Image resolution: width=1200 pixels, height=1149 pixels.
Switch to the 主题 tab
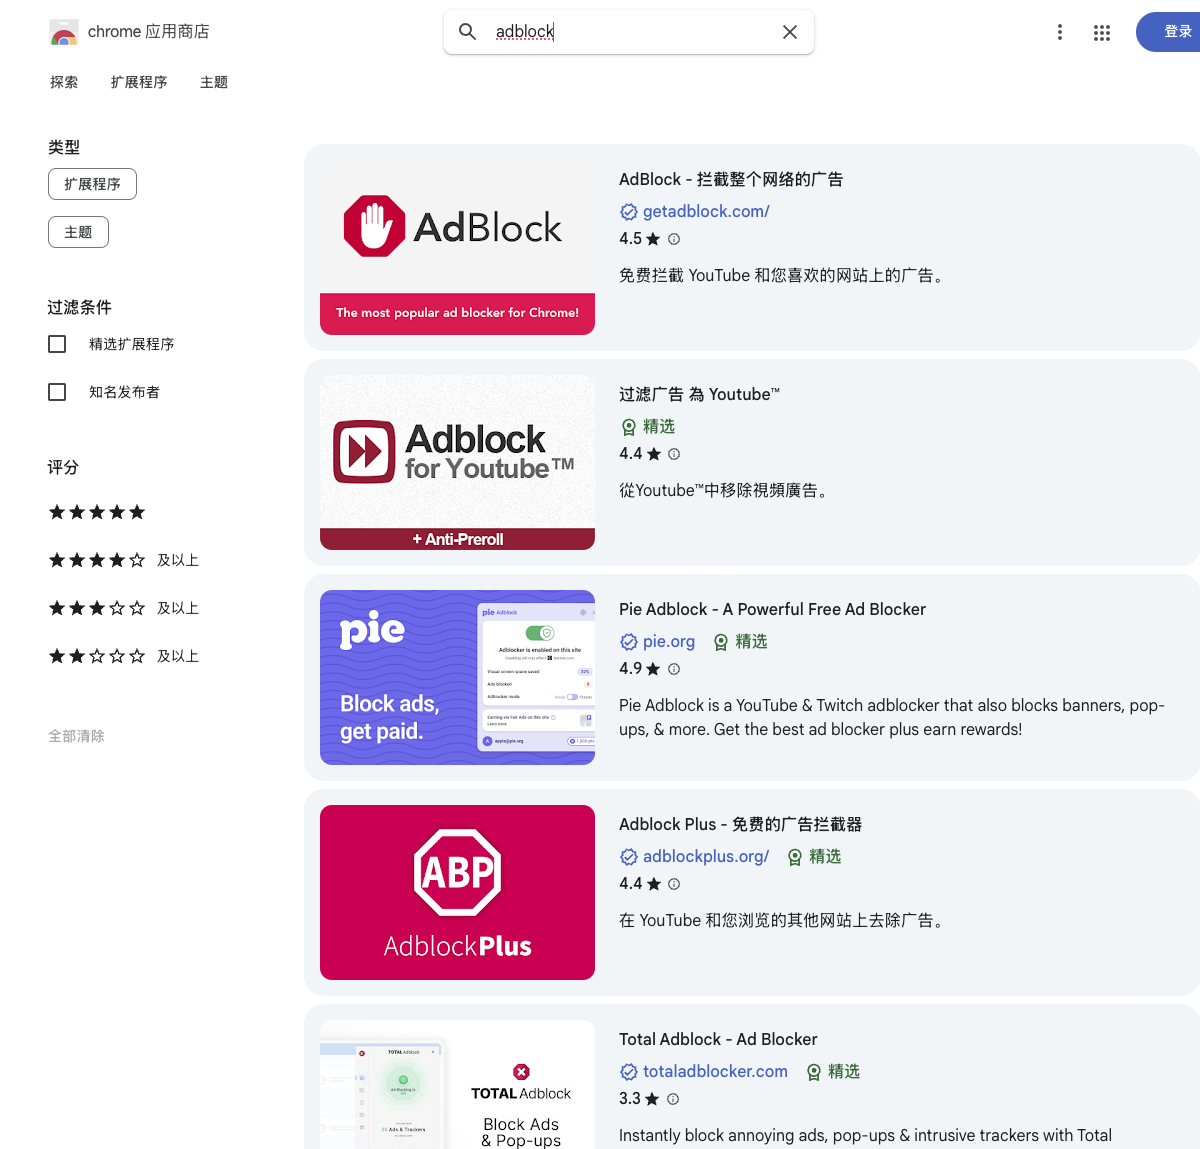tap(213, 82)
